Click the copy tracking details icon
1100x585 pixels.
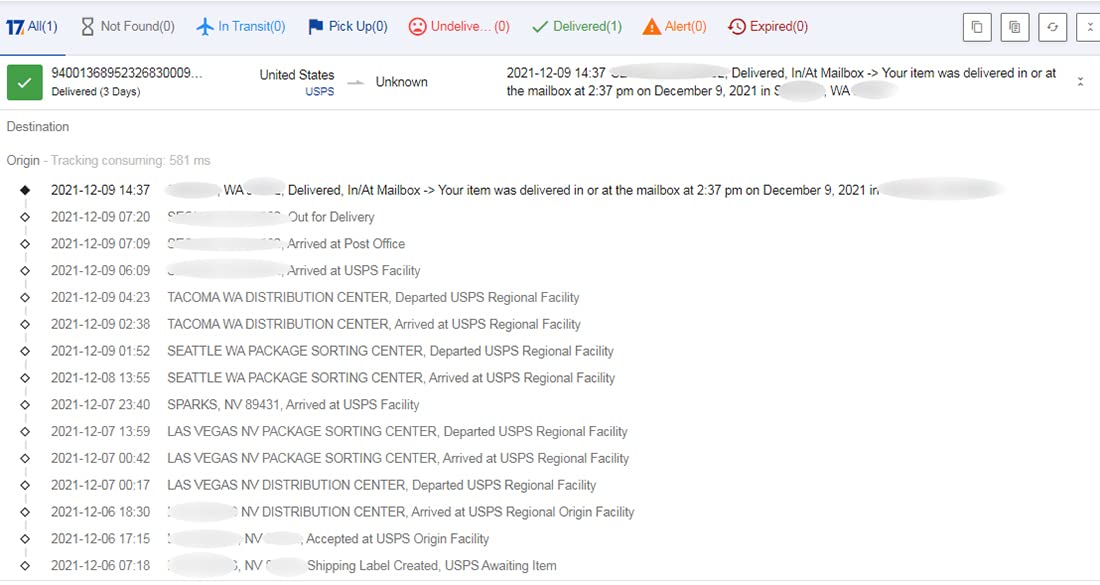pyautogui.click(x=1014, y=27)
